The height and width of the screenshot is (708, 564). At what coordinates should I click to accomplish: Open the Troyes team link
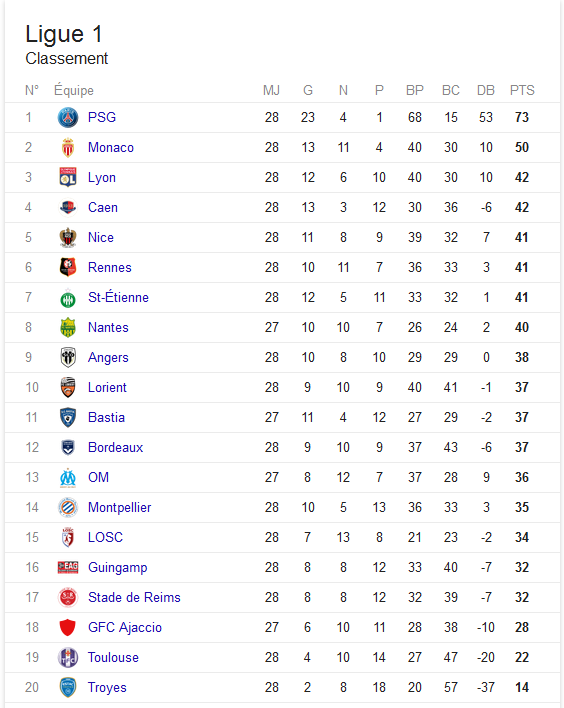[x=107, y=687]
